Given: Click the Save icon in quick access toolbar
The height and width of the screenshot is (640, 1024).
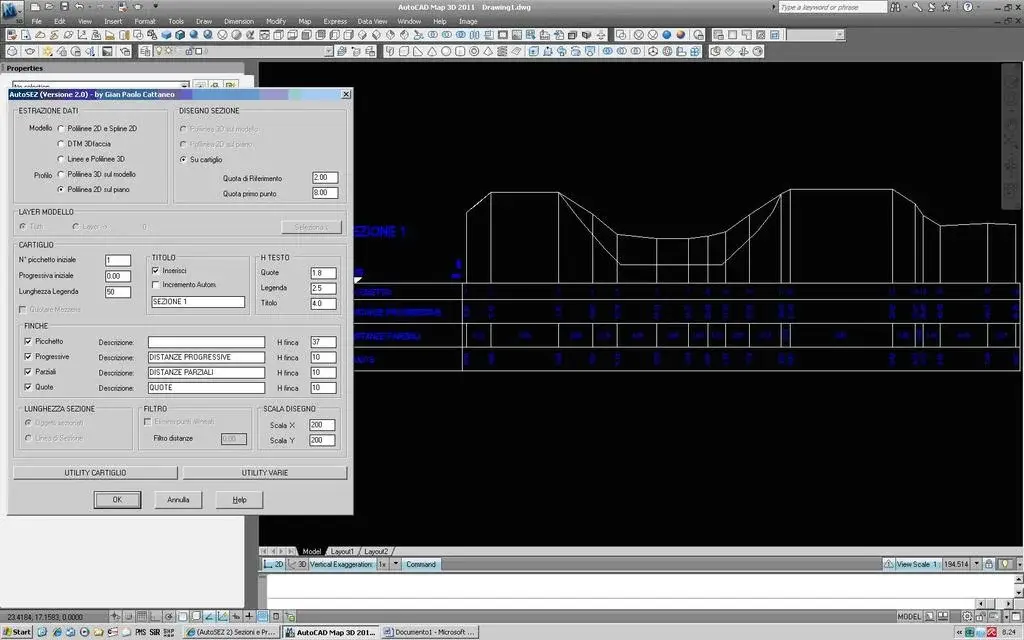Looking at the screenshot, I should pyautogui.click(x=64, y=7).
